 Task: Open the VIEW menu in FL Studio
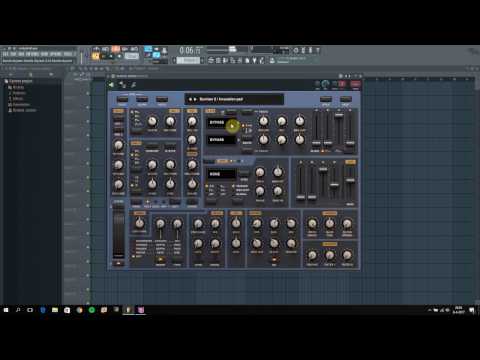coord(45,54)
